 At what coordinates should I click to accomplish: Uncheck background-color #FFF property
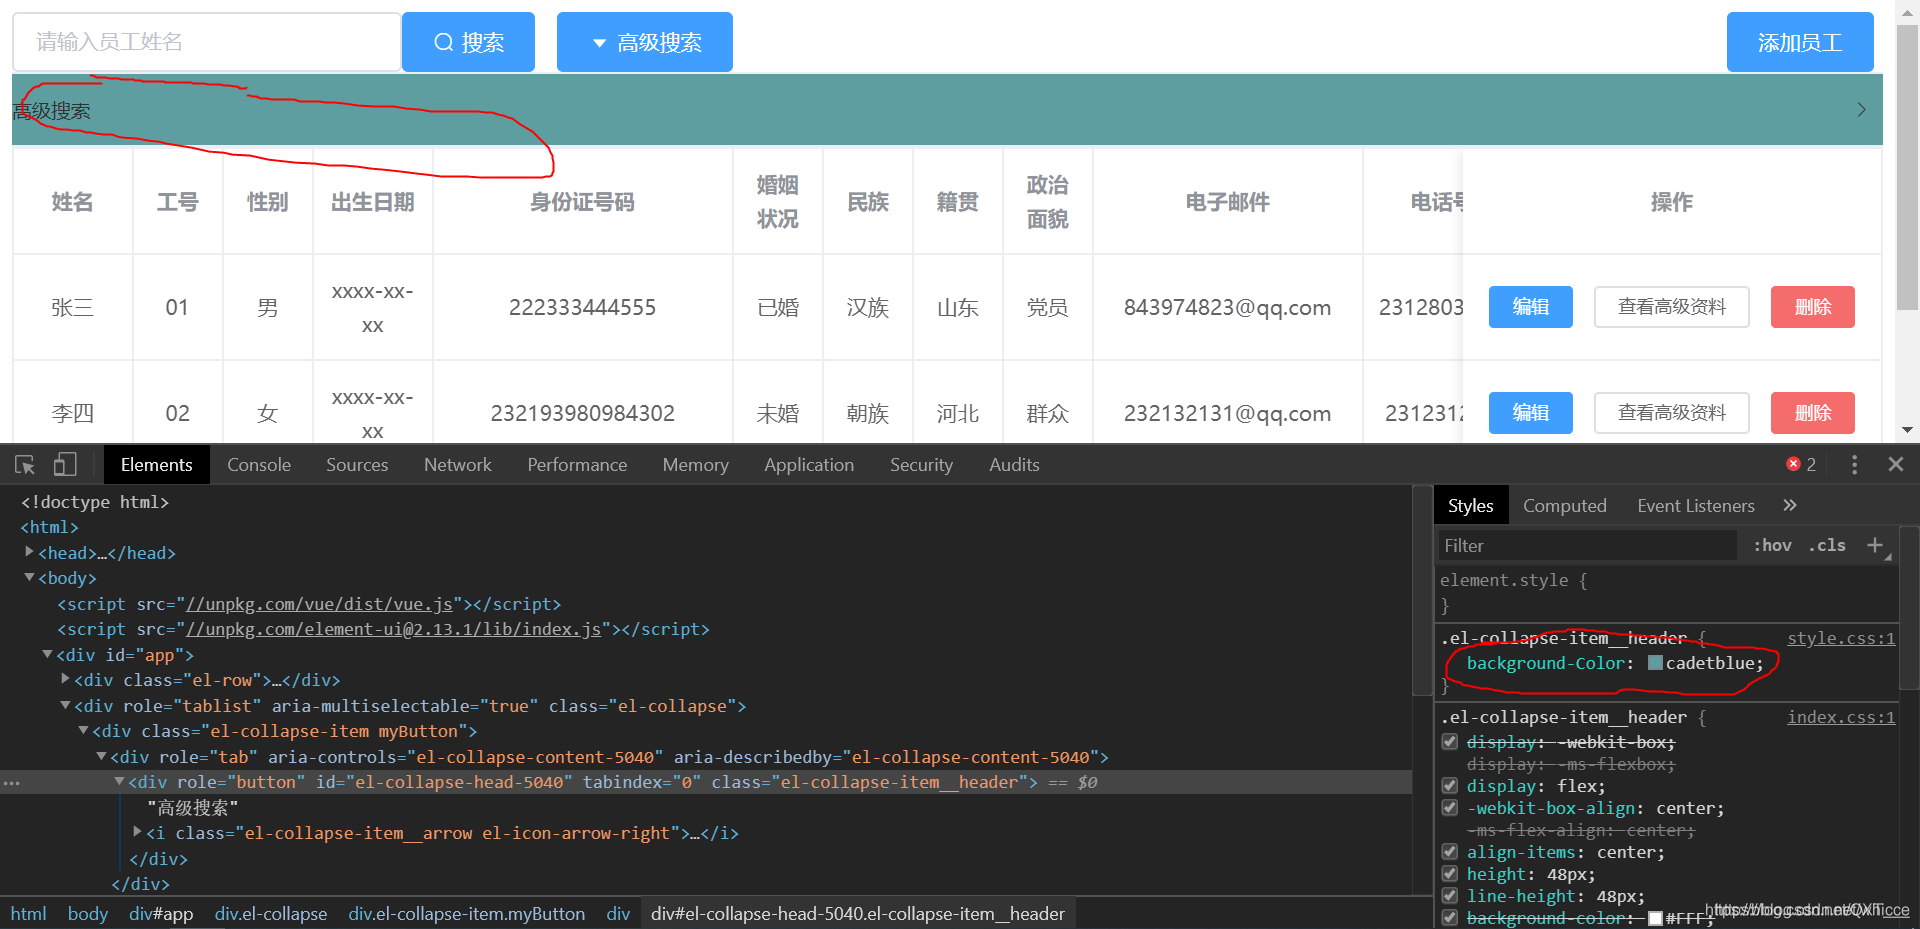1449,918
